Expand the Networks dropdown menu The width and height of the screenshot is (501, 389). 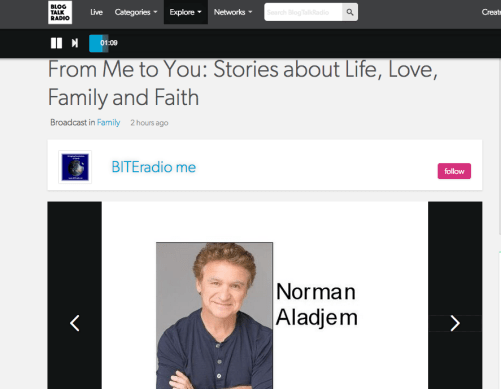[233, 12]
